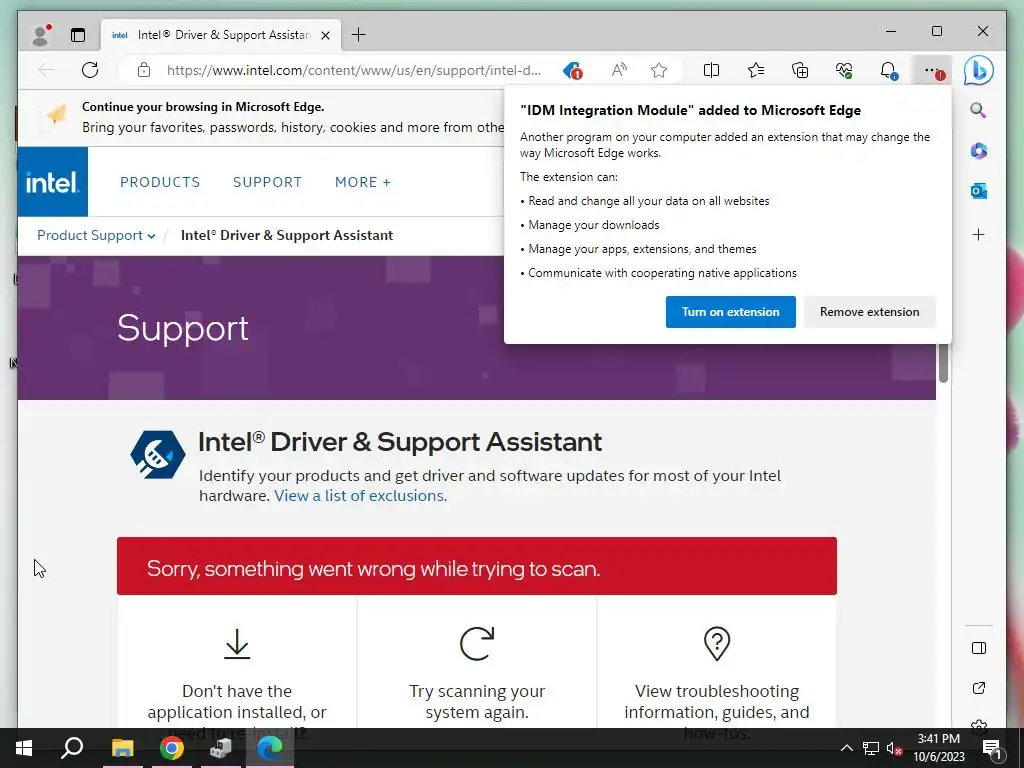Expand the MORE + menu
The height and width of the screenshot is (768, 1024).
click(362, 182)
